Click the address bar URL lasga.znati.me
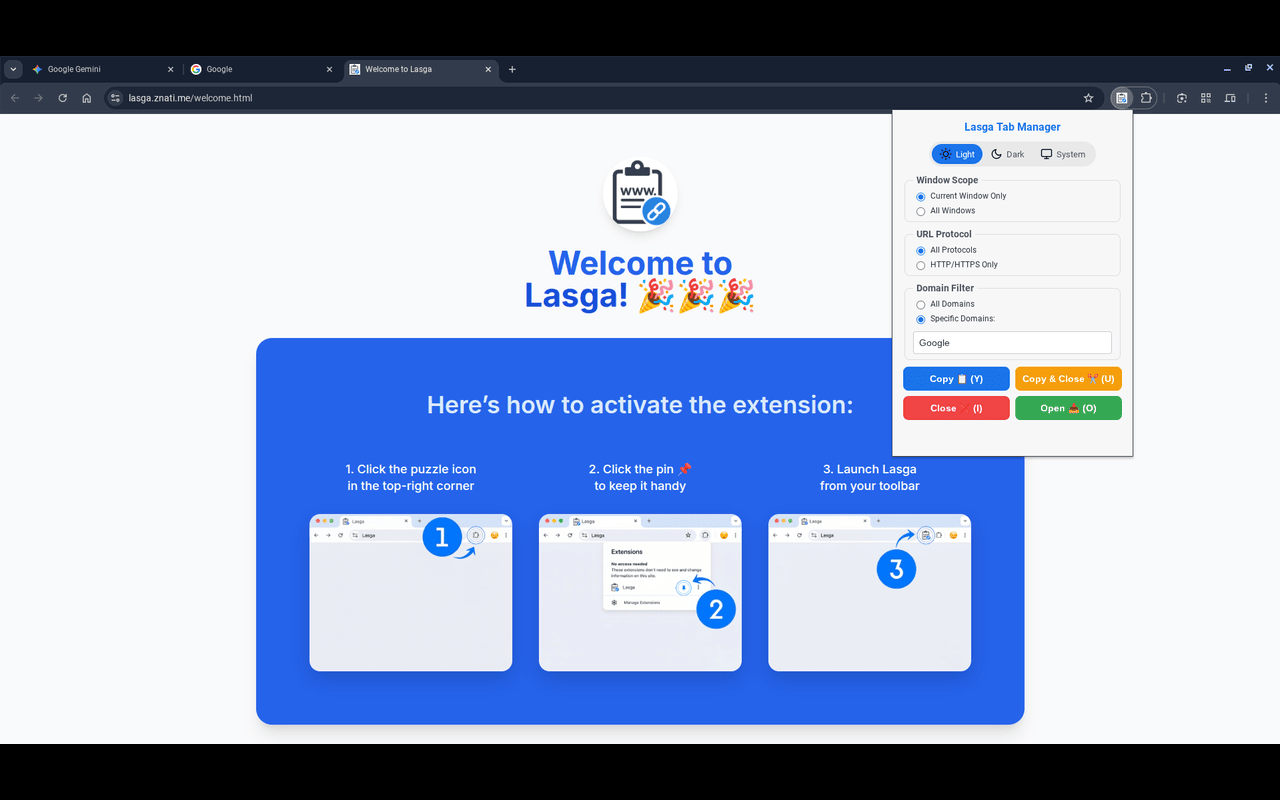Viewport: 1280px width, 800px height. 190,98
